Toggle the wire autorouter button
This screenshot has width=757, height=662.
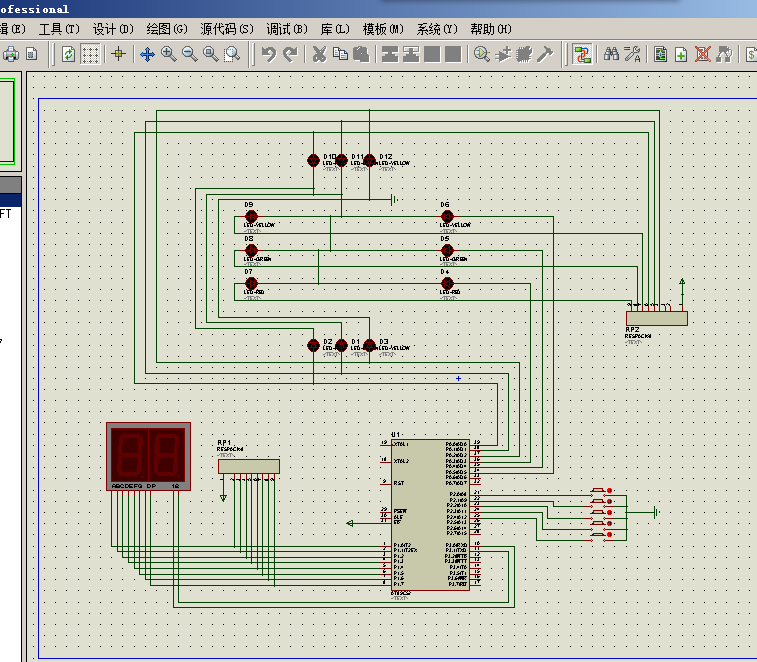pyautogui.click(x=582, y=54)
